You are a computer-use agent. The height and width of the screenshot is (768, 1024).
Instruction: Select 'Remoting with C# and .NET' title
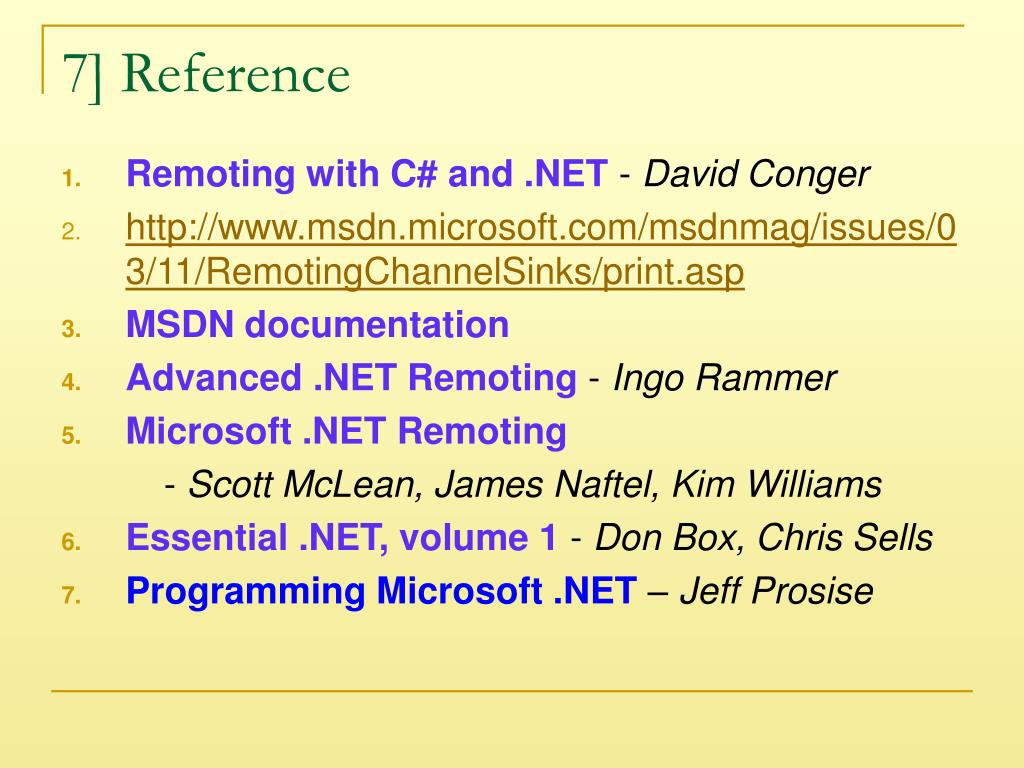click(367, 174)
